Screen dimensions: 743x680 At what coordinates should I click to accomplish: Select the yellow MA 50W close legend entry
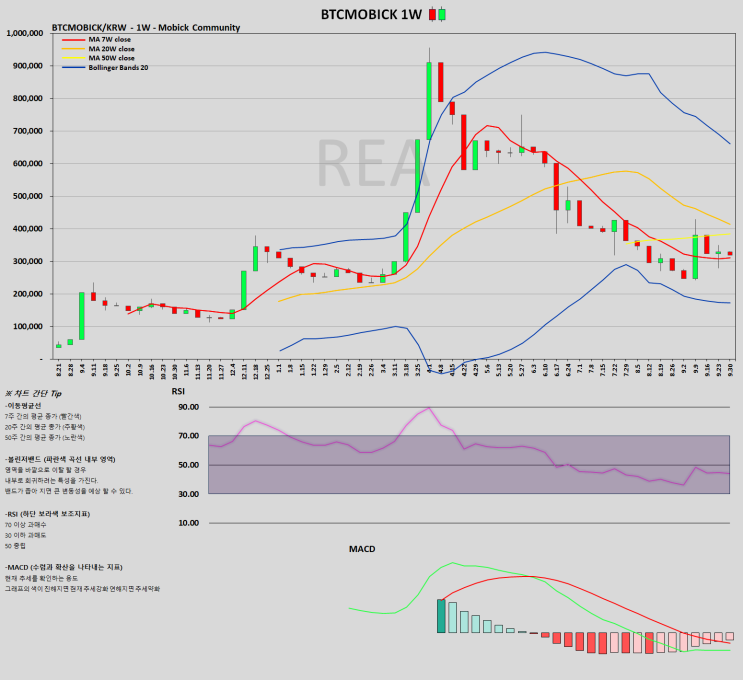[98, 58]
